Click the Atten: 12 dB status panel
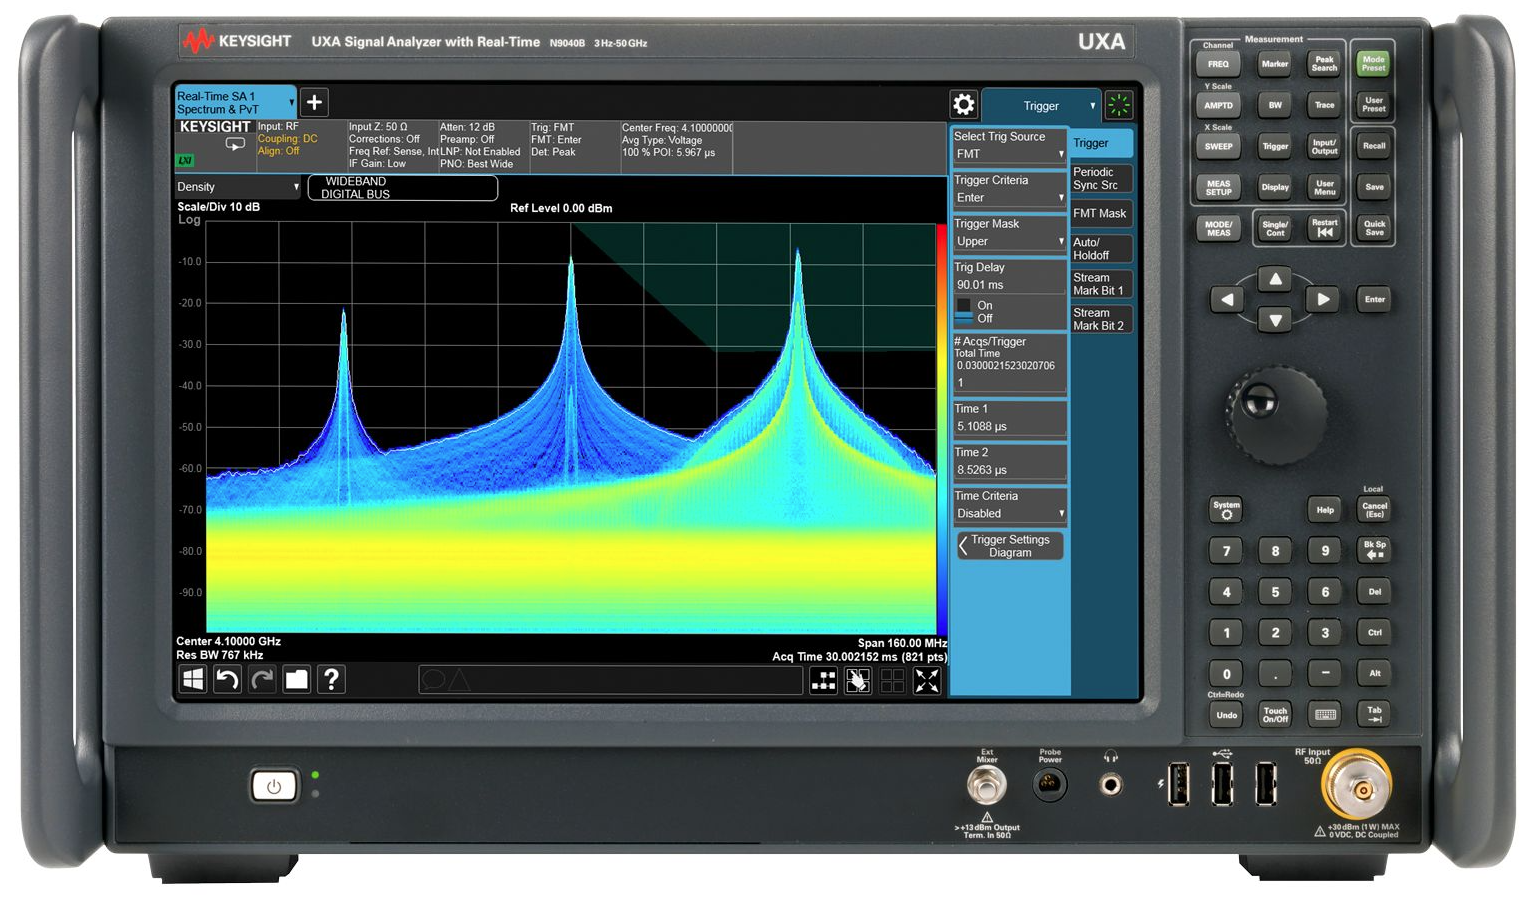 click(483, 147)
